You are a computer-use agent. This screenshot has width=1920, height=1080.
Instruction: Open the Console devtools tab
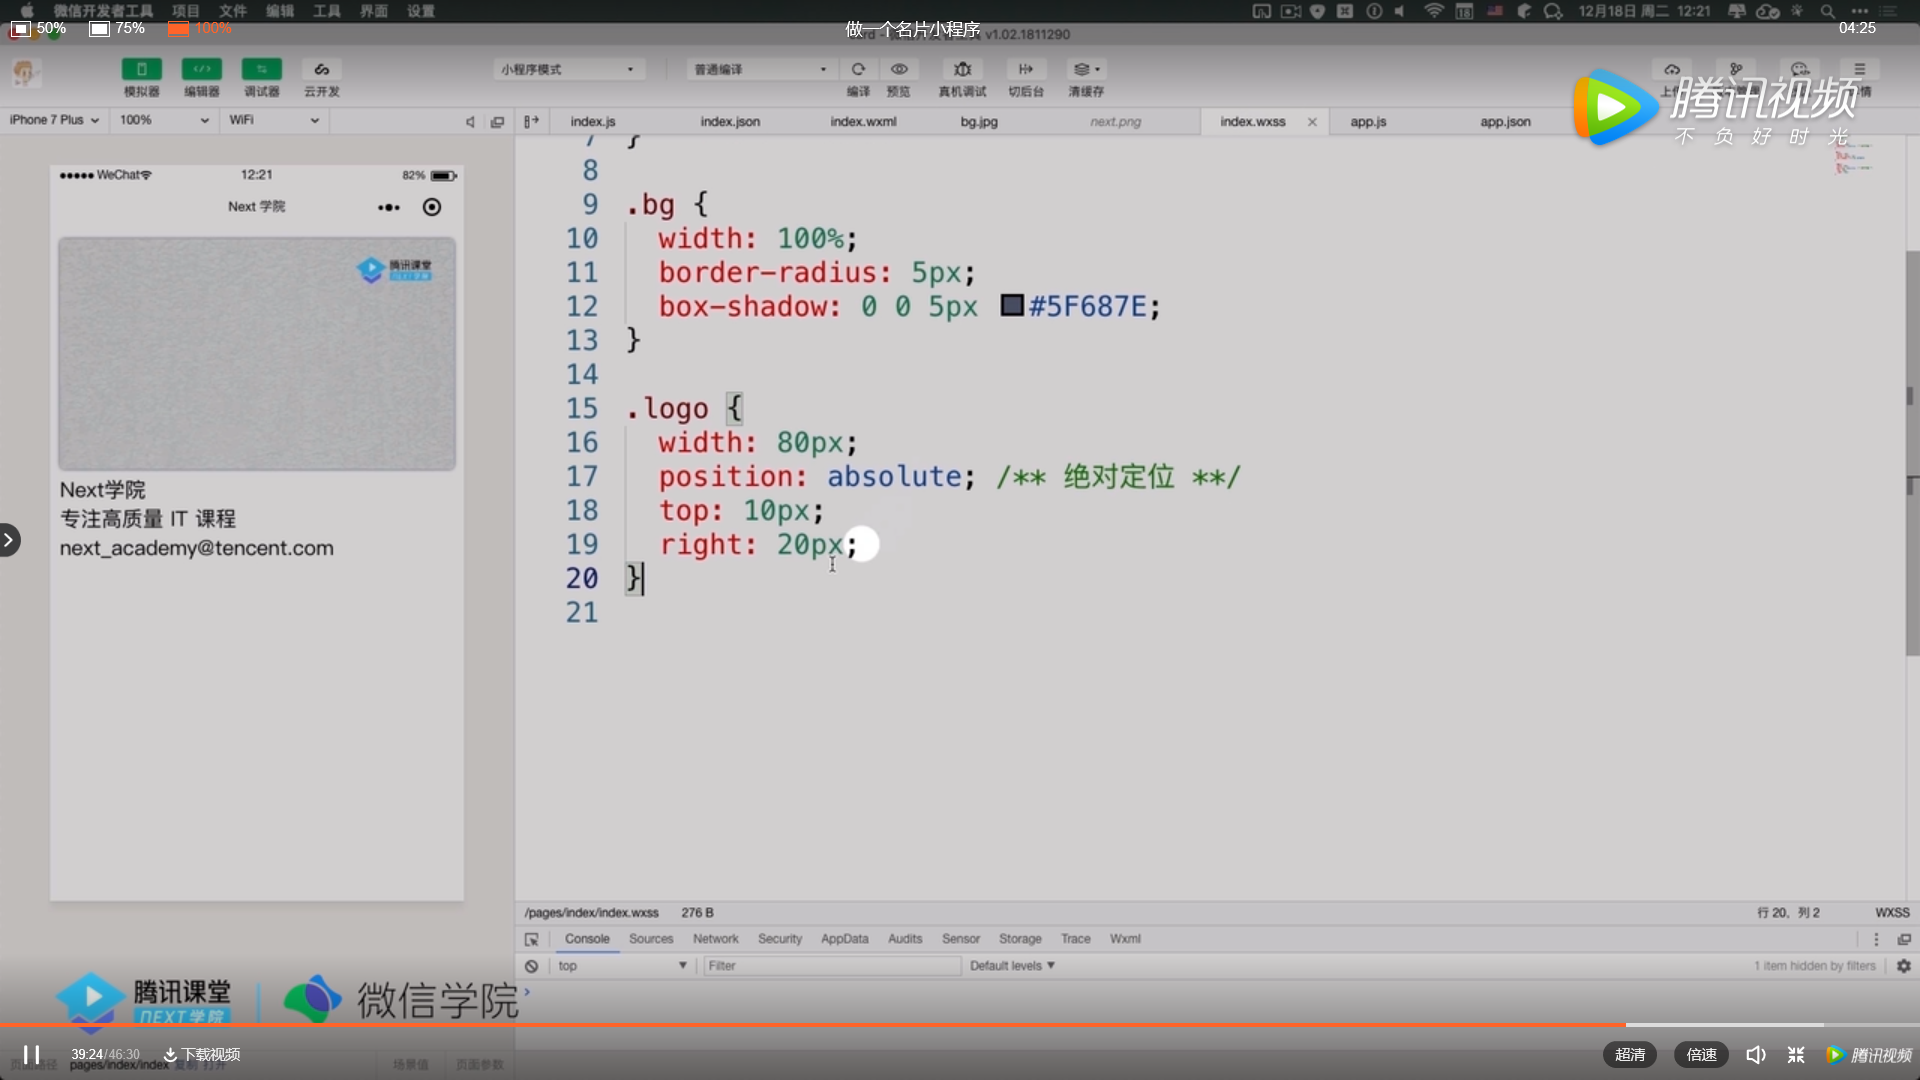587,938
